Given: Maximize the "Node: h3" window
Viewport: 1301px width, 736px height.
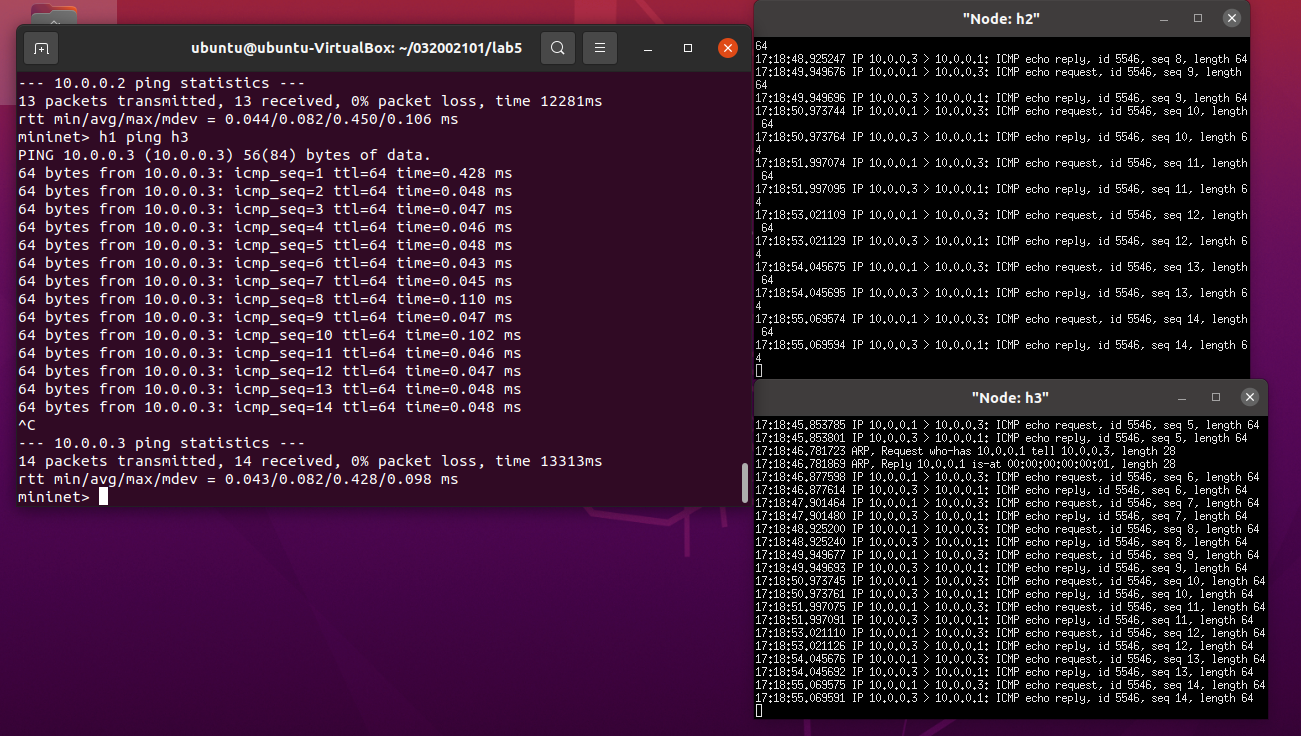Looking at the screenshot, I should (x=1215, y=397).
